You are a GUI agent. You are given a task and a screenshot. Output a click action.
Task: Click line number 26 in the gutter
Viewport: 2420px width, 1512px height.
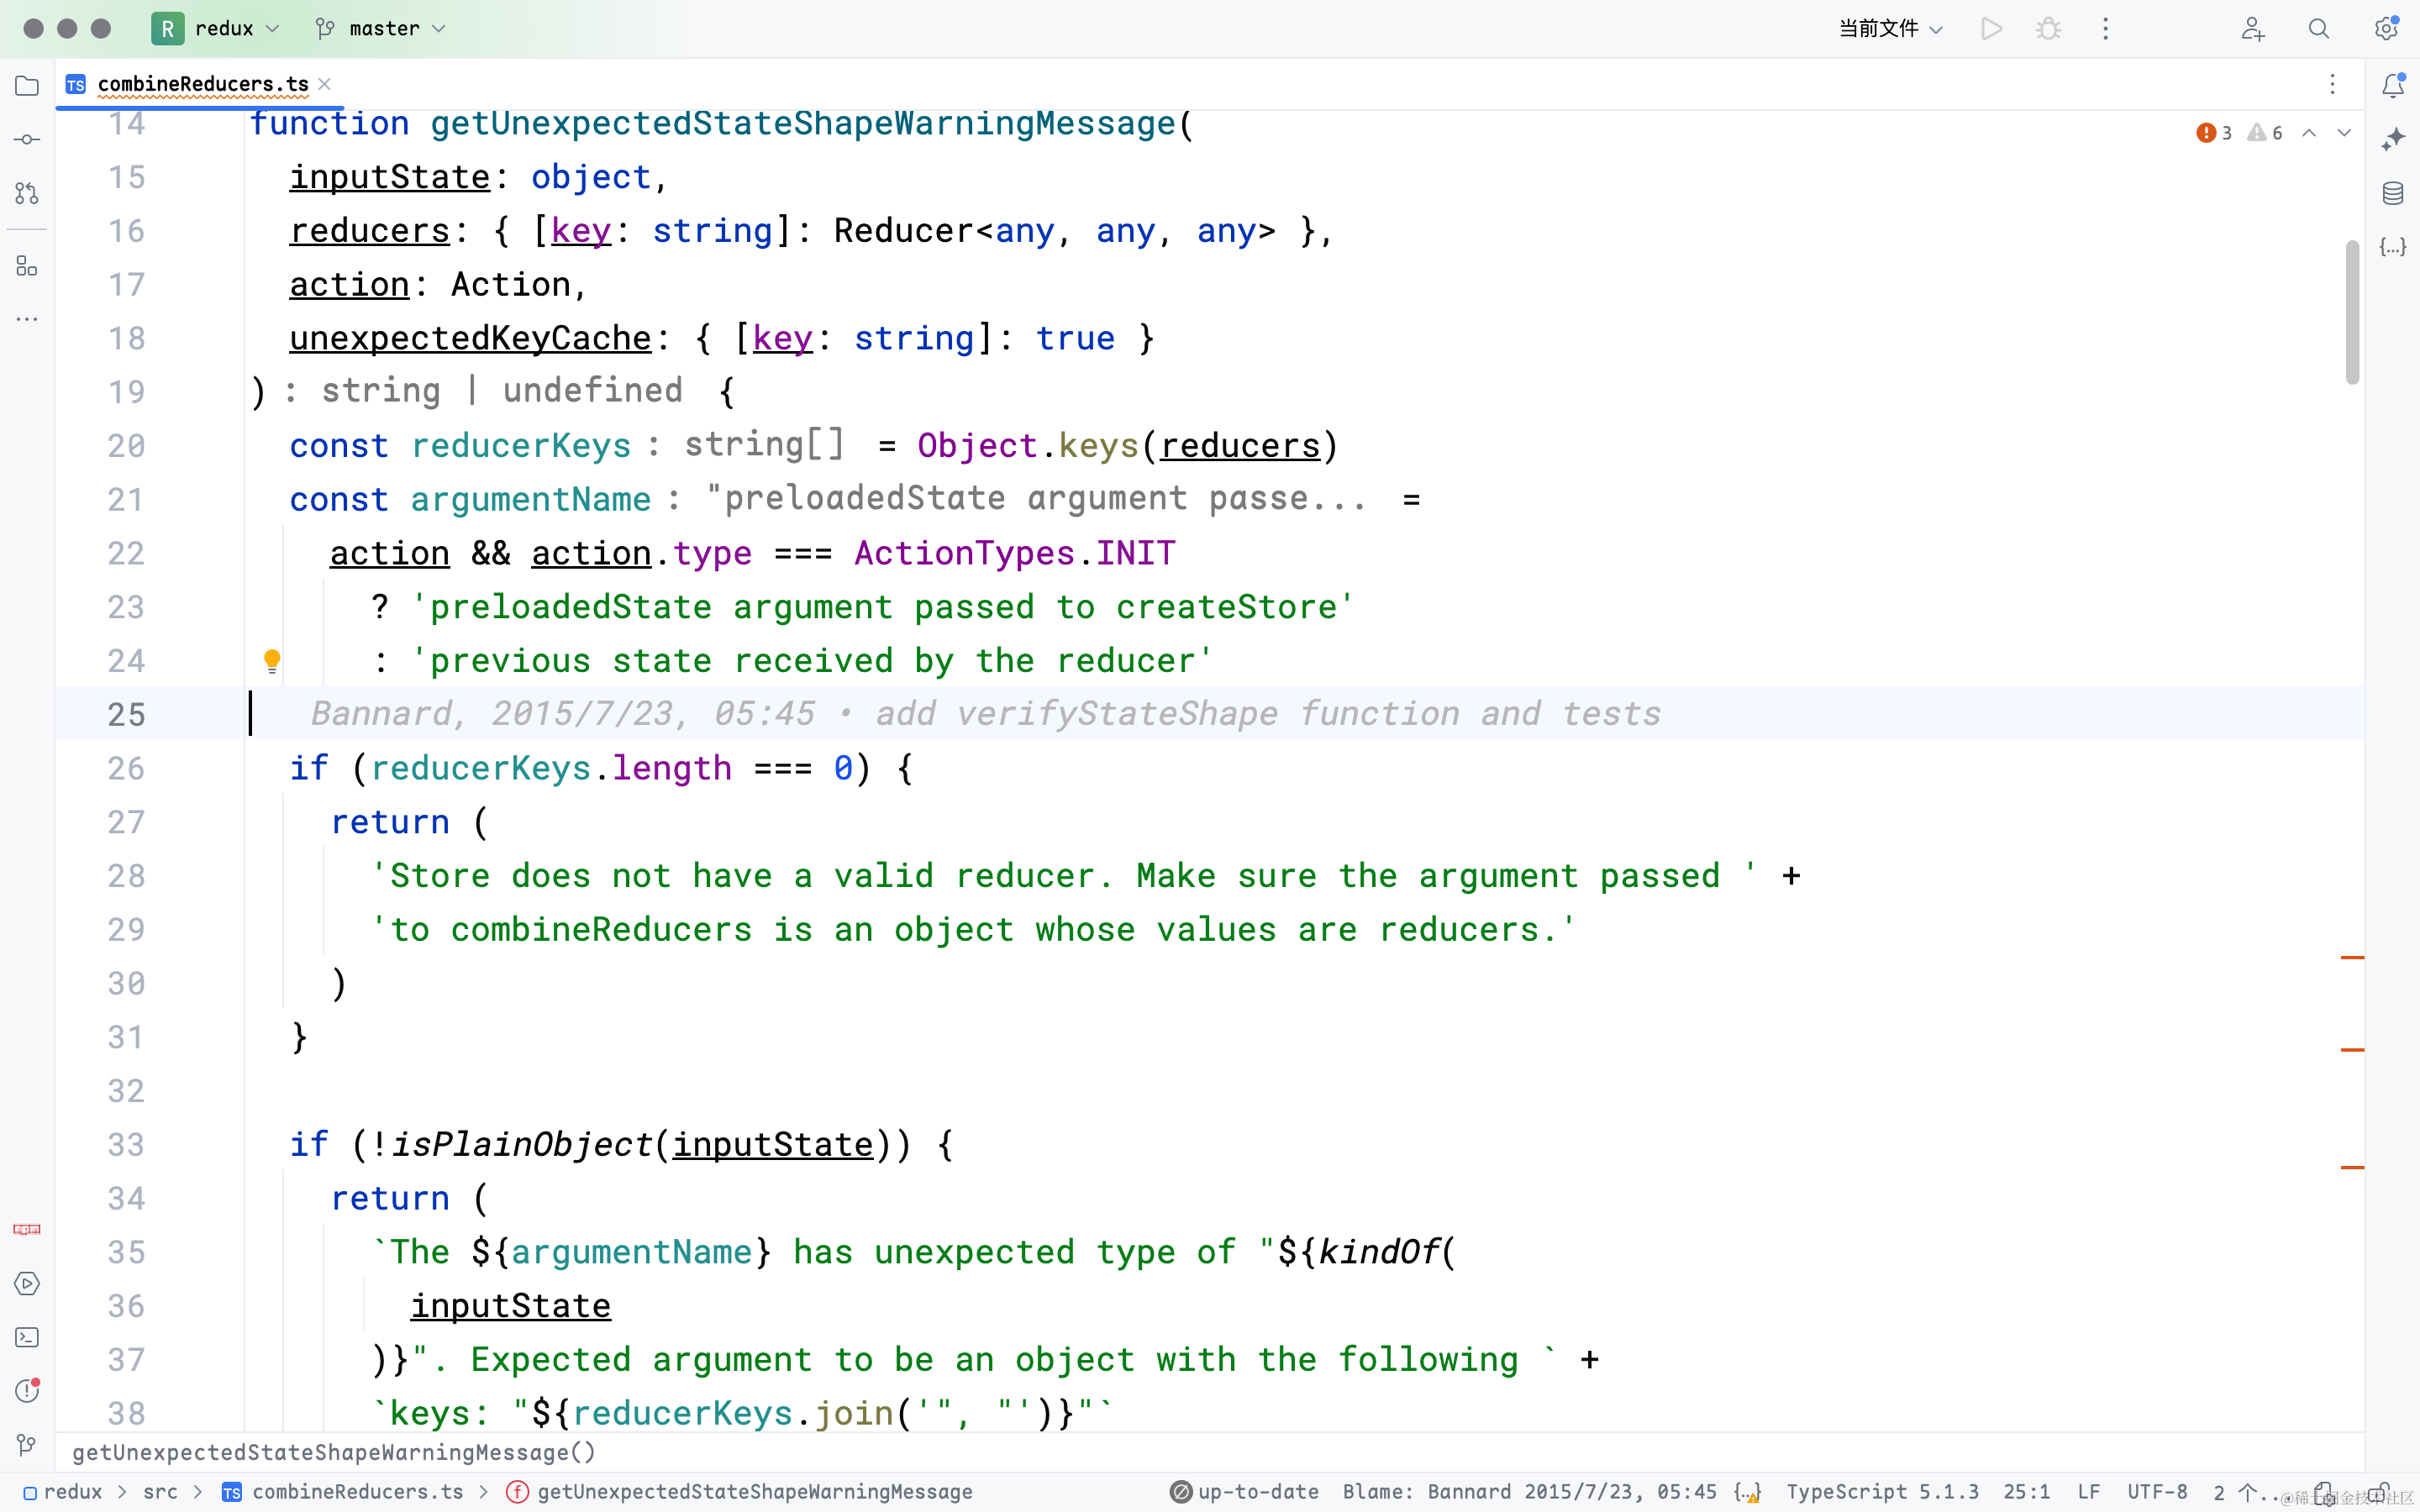[x=126, y=768]
